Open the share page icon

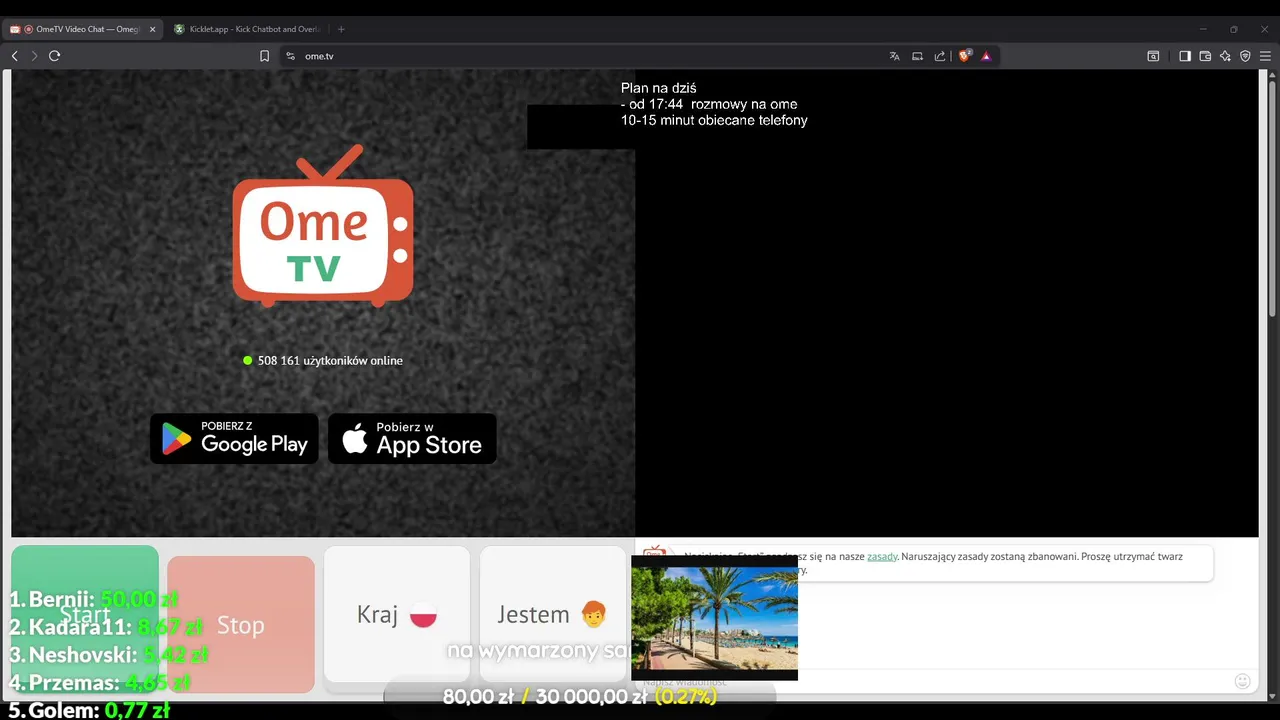pyautogui.click(x=940, y=56)
